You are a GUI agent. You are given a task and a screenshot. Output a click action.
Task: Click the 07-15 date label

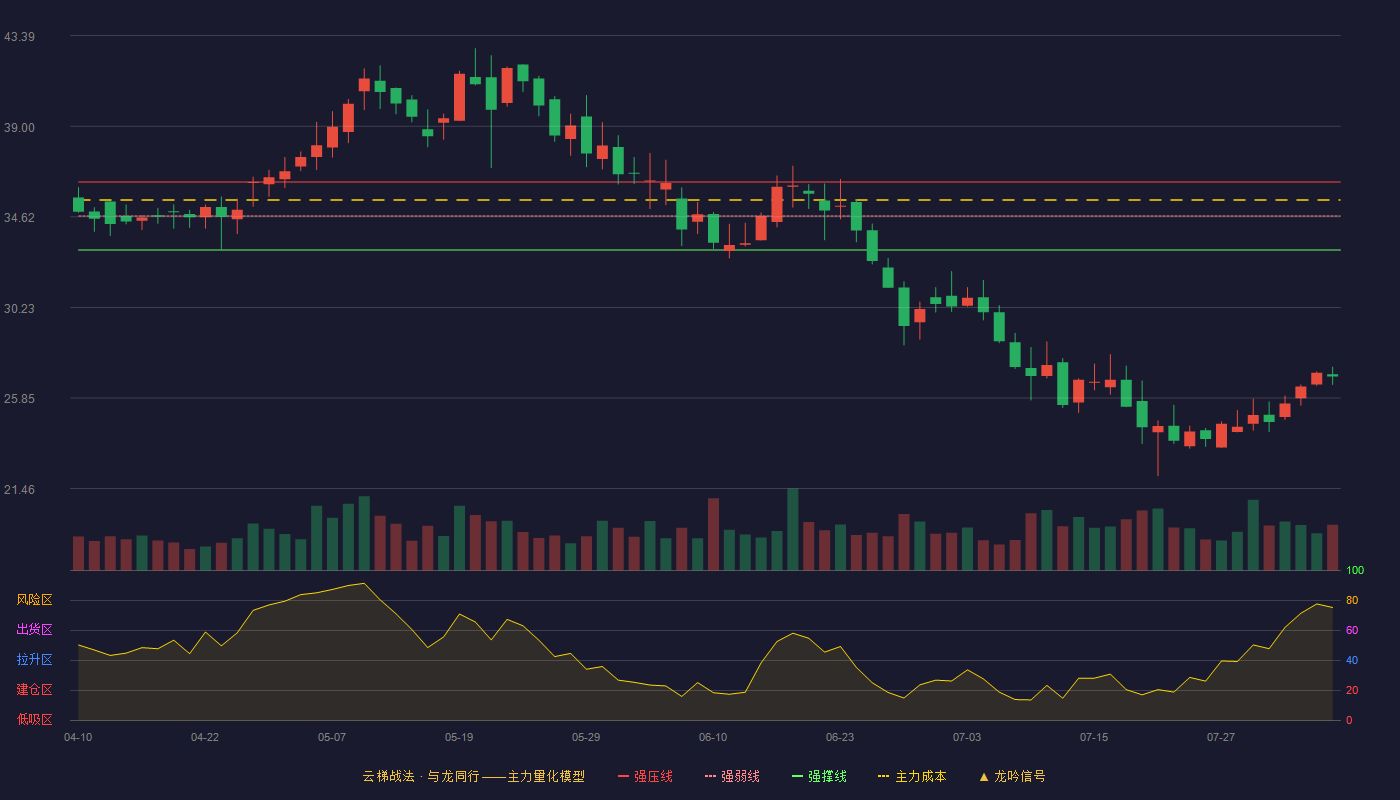(x=1094, y=737)
